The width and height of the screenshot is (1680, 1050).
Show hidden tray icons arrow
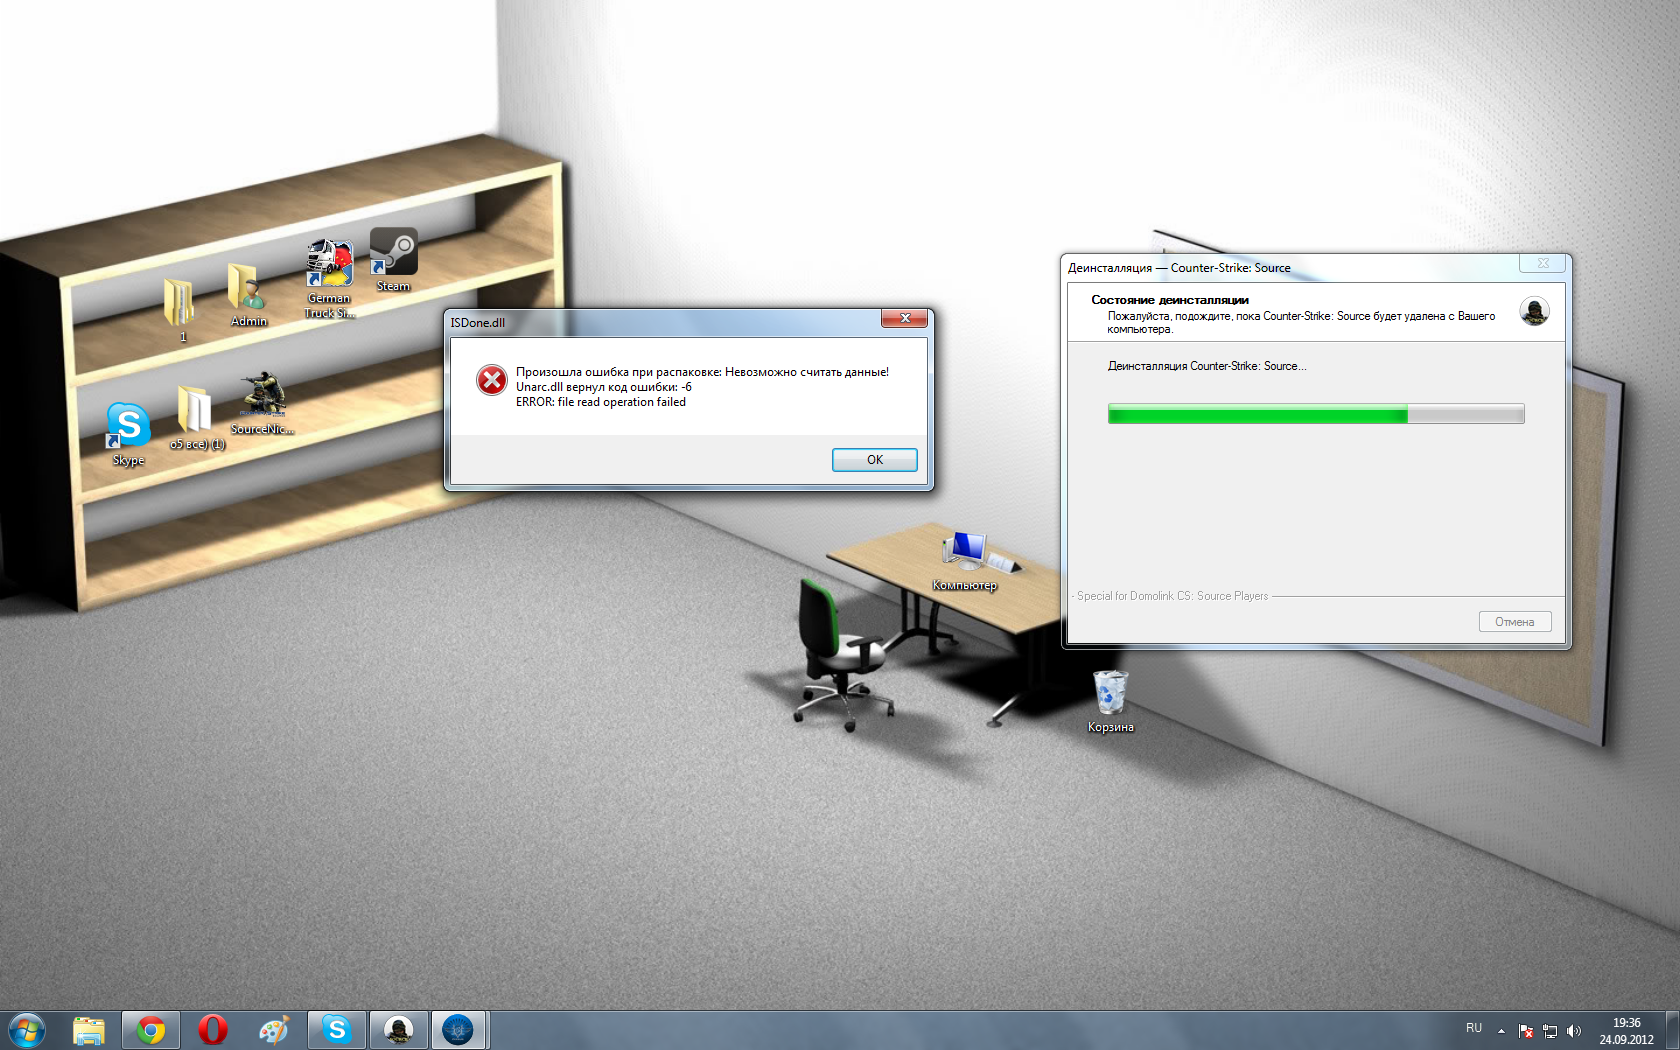pyautogui.click(x=1501, y=1031)
